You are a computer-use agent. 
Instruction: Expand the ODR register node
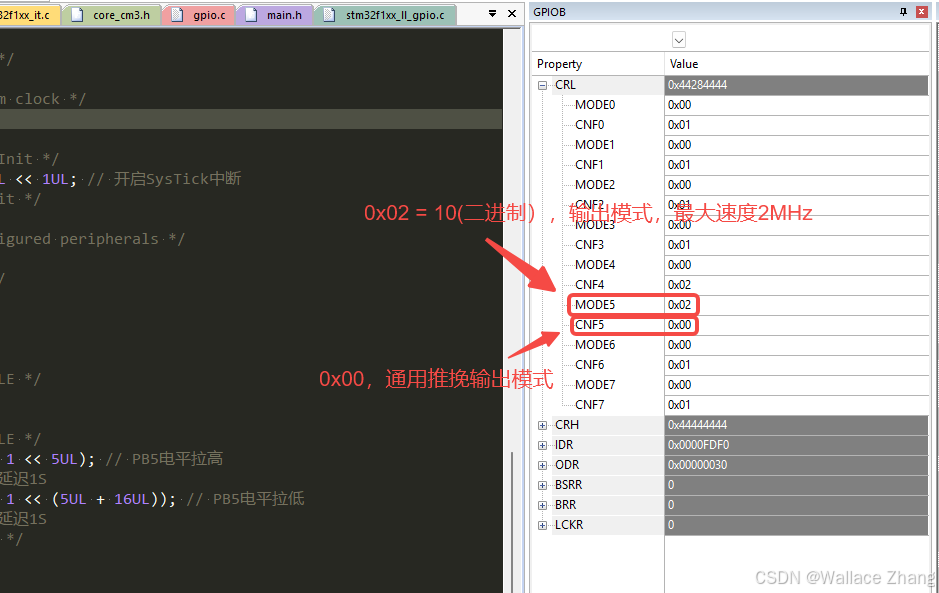541,464
